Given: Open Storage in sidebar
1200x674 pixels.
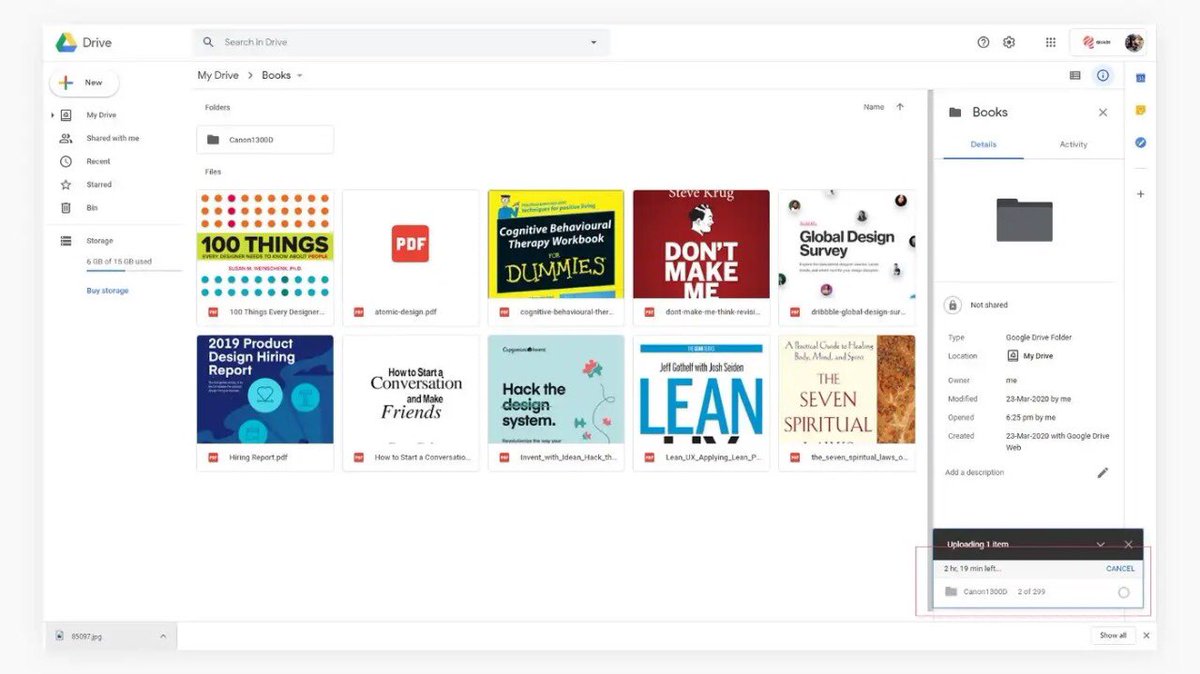Looking at the screenshot, I should coord(99,241).
